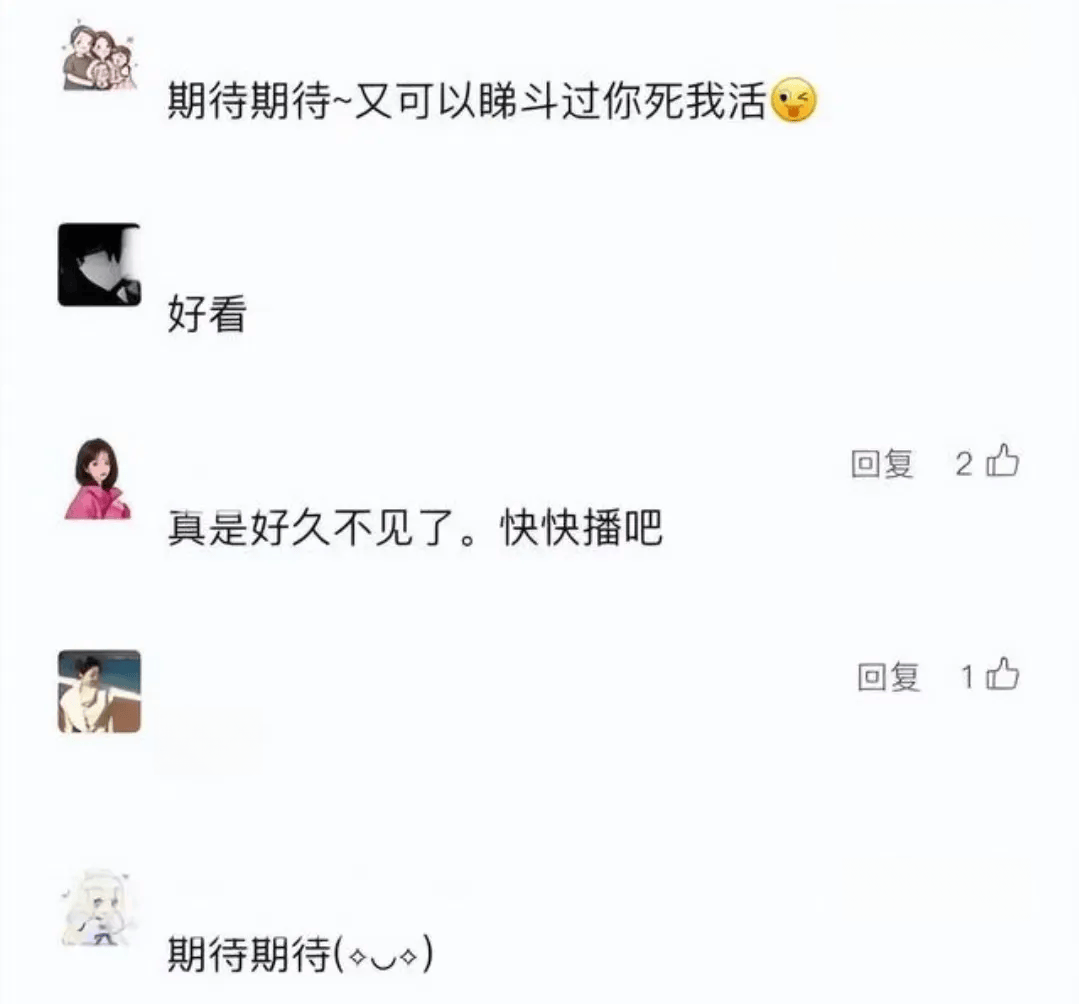Viewport: 1079px width, 1004px height.
Task: Open the white-shirt man avatar profile
Action: tap(99, 692)
